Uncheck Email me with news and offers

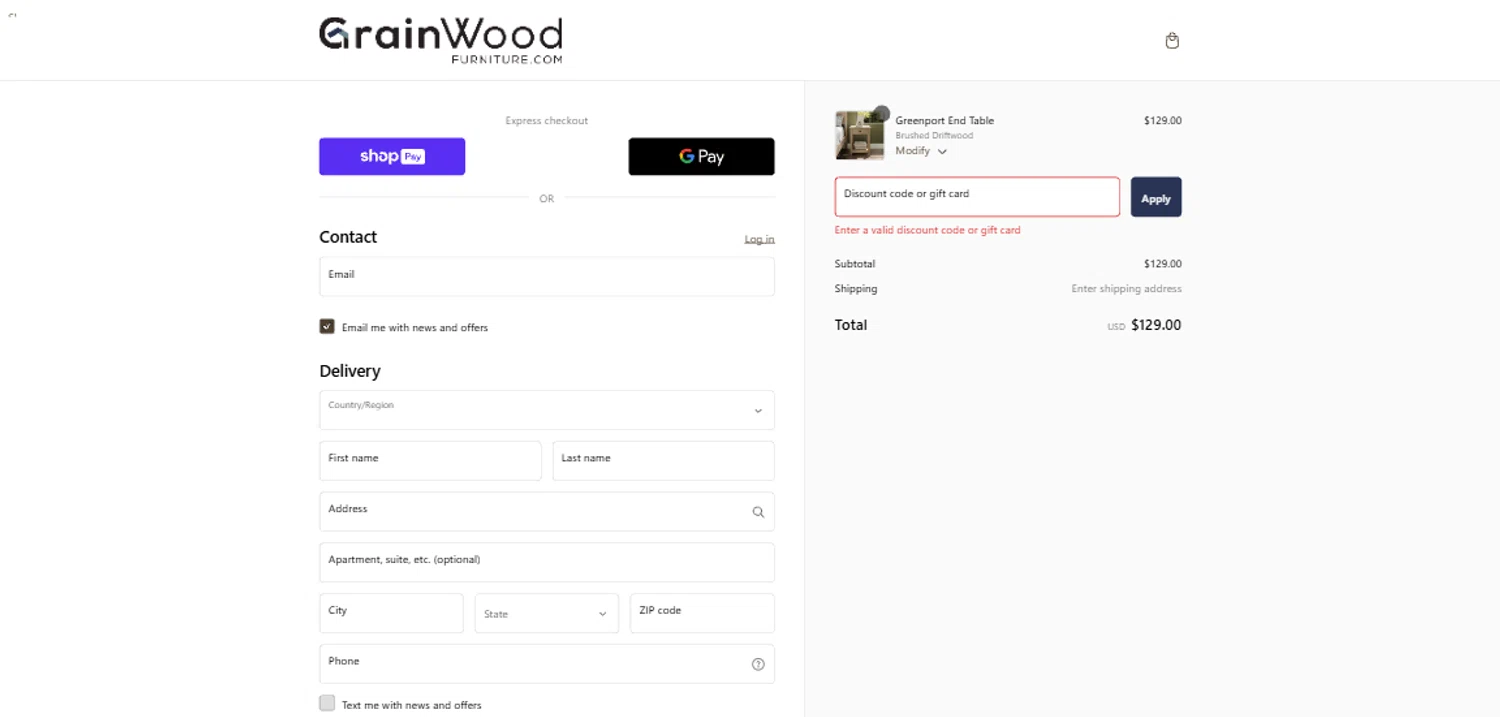coord(327,326)
